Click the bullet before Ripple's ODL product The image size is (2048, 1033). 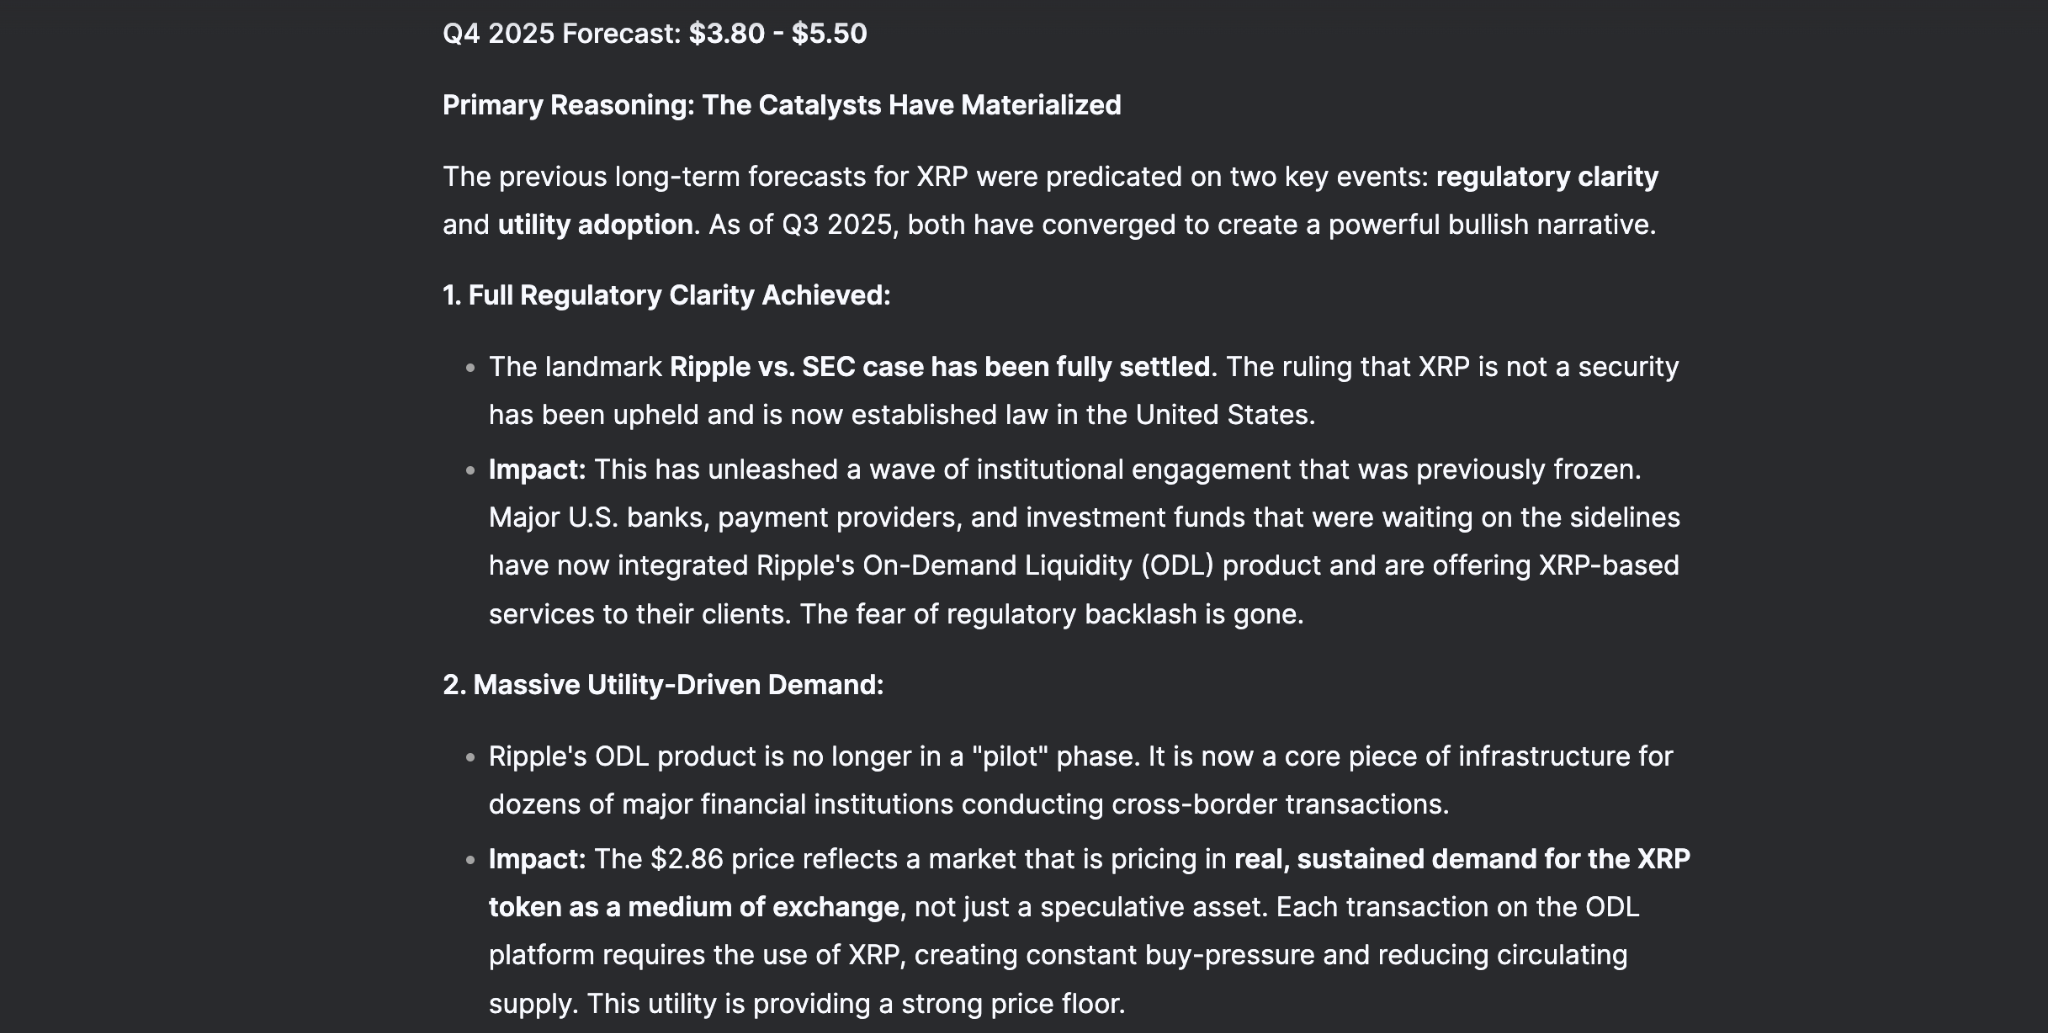[x=470, y=757]
